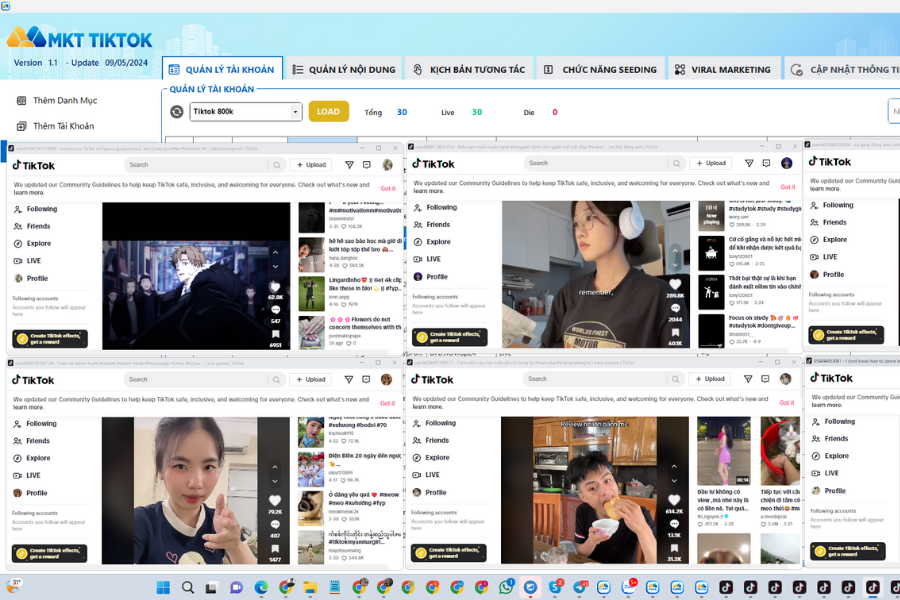The width and height of the screenshot is (900, 600).
Task: Open the CẬP NHẬT THÔNG TIN tab
Action: click(841, 69)
